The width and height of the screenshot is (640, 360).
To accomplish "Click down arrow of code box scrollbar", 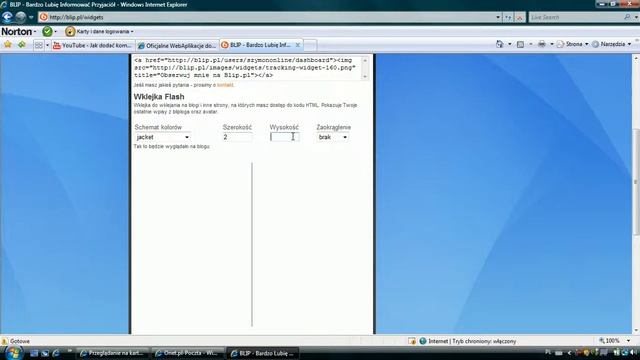I will tap(365, 76).
